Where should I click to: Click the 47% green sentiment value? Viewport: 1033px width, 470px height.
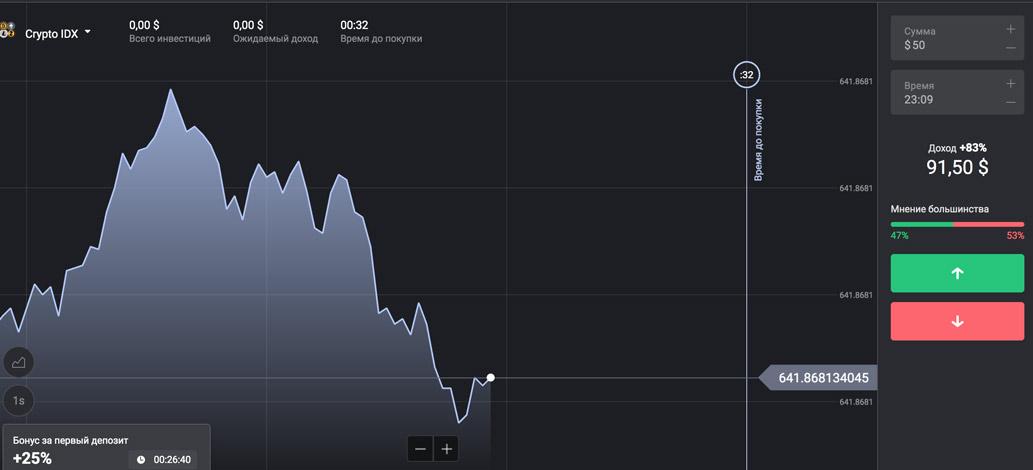pos(899,235)
